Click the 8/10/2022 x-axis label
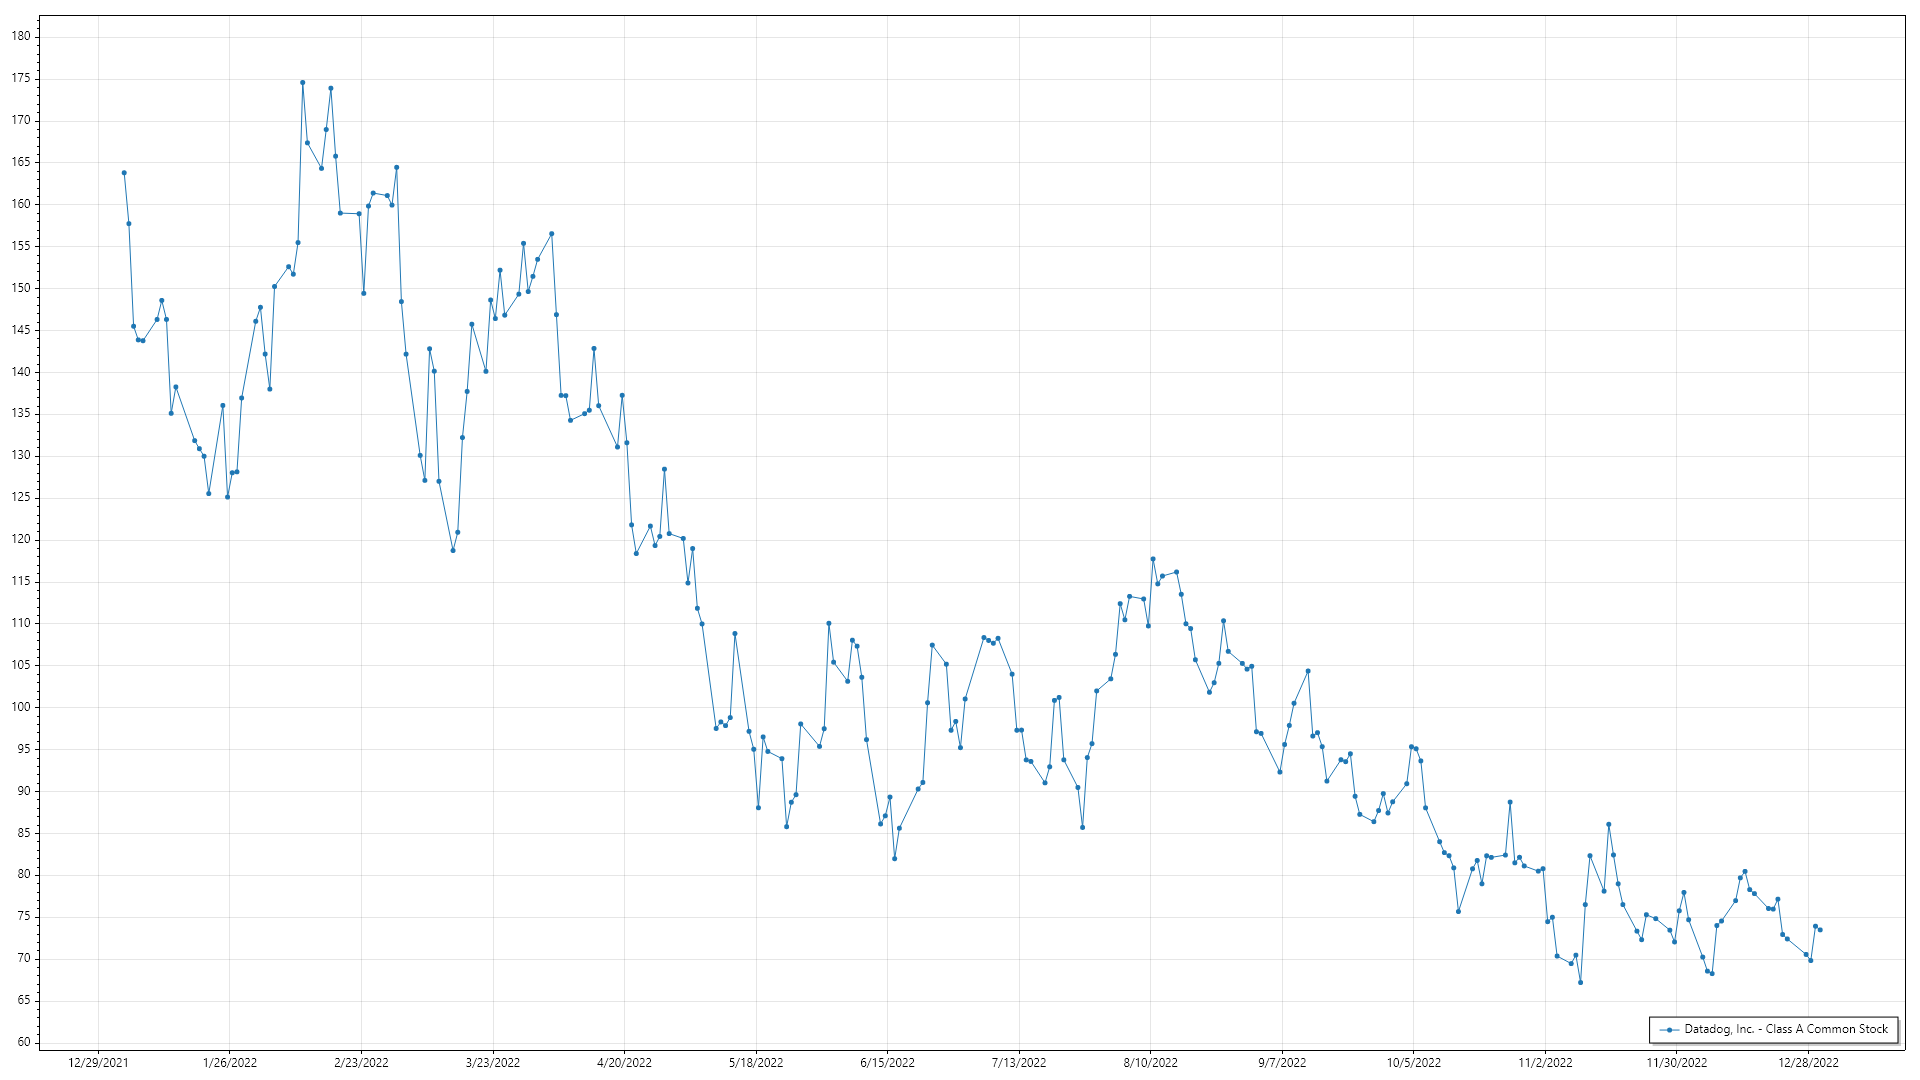 (x=1150, y=1063)
